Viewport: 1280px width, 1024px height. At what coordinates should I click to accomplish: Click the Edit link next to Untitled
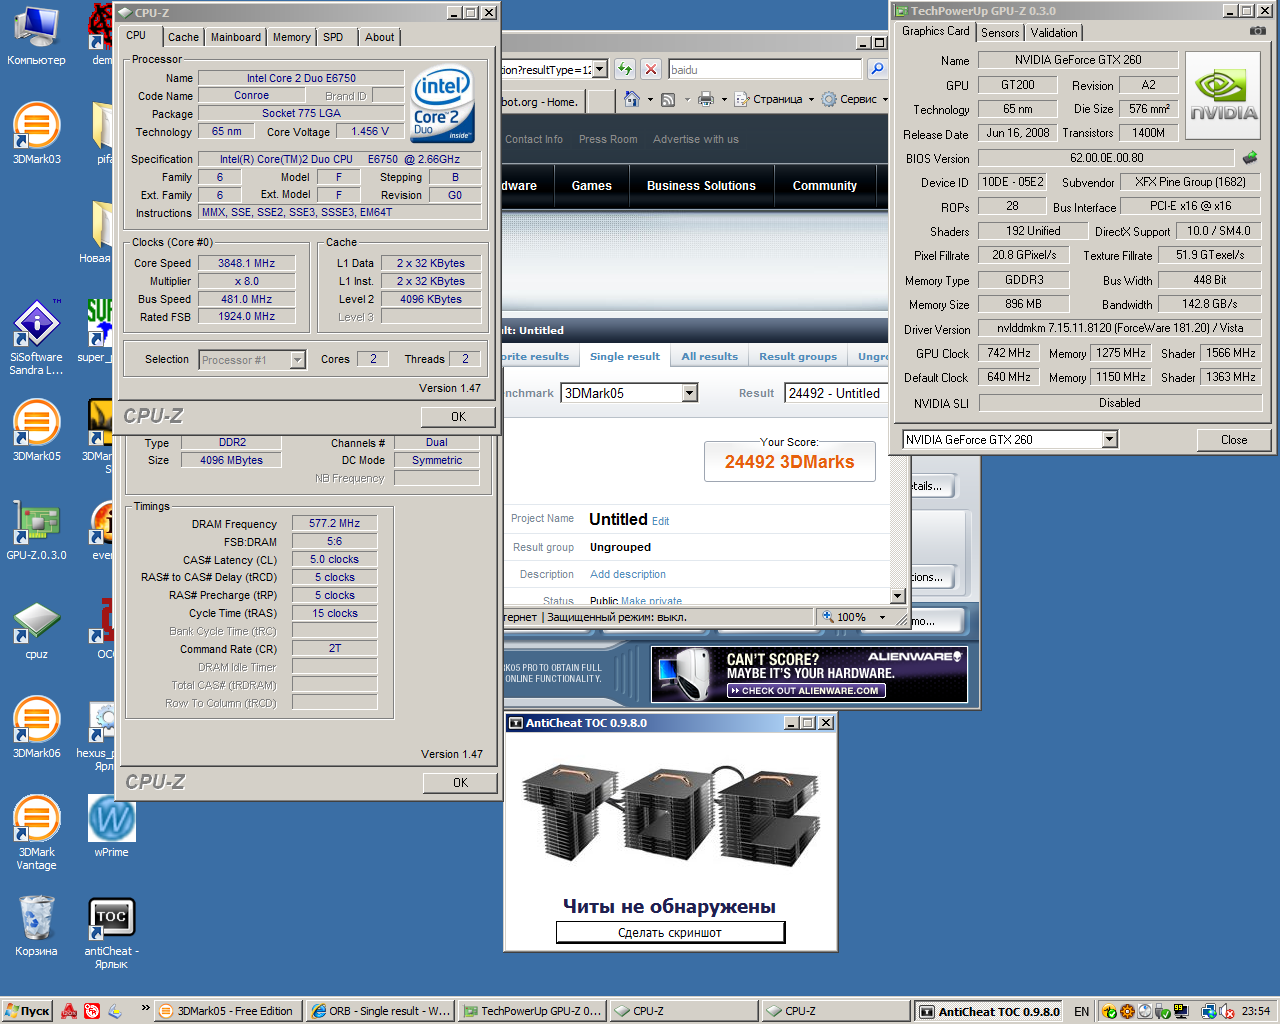click(661, 521)
